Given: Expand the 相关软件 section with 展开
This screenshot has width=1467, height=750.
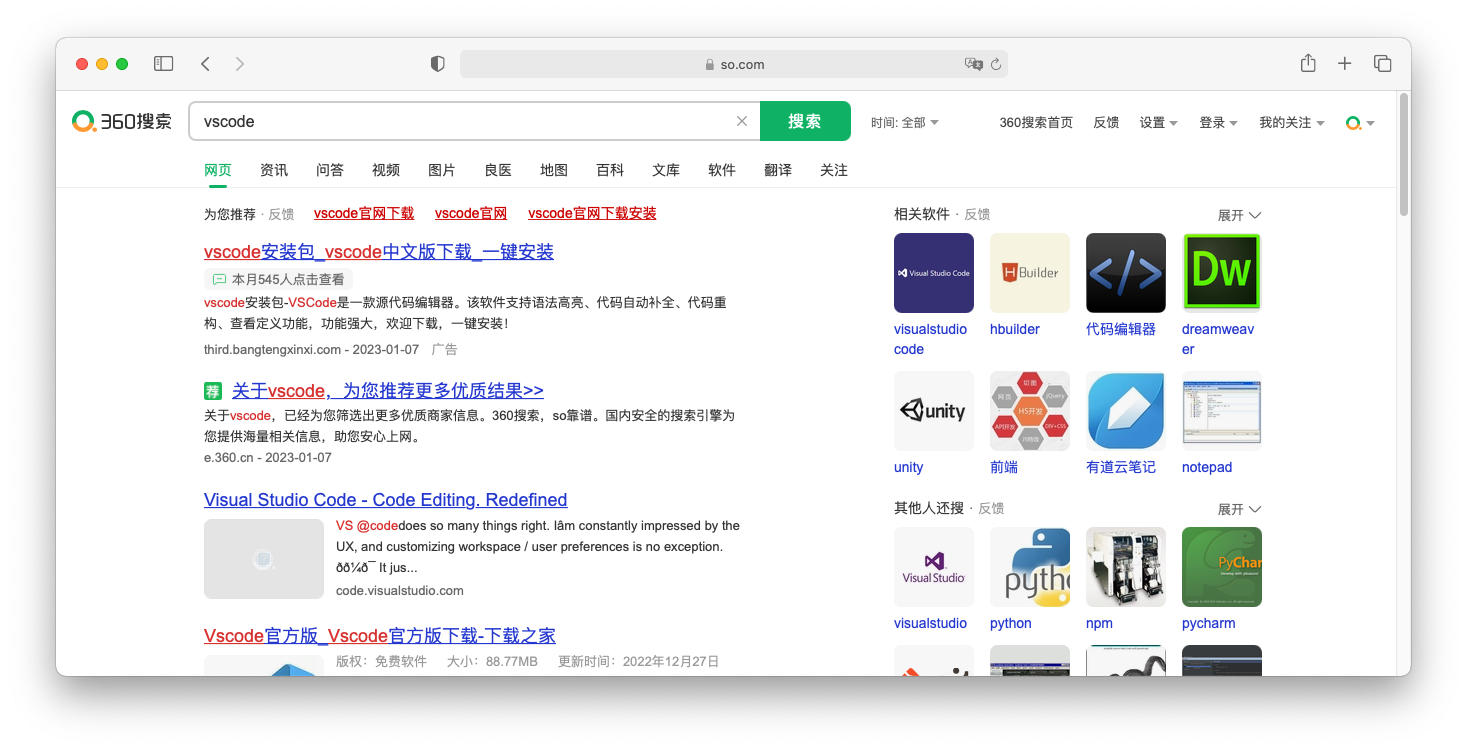Looking at the screenshot, I should tap(1239, 215).
